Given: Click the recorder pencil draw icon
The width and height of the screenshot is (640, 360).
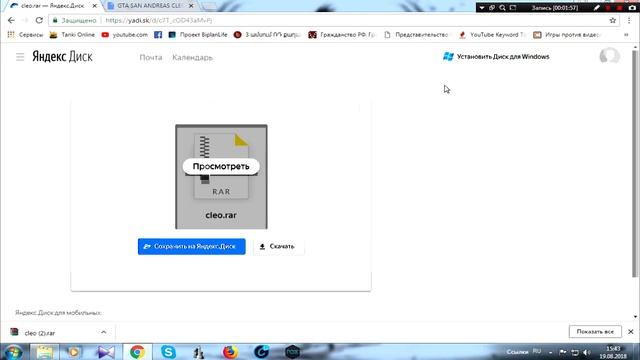Looking at the screenshot, I should pos(596,7).
